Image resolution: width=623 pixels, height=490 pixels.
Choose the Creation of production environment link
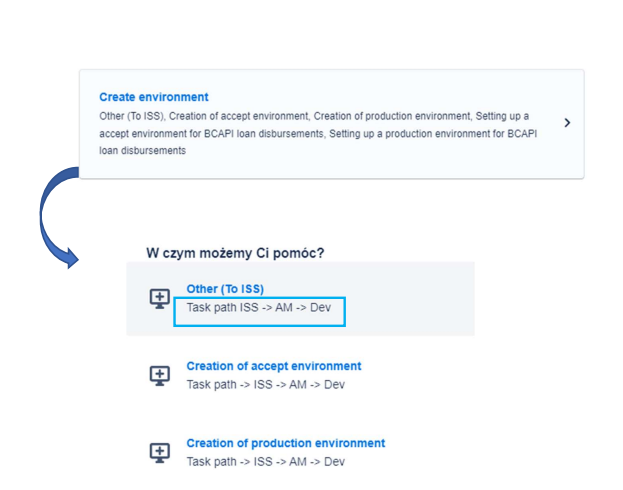(285, 443)
